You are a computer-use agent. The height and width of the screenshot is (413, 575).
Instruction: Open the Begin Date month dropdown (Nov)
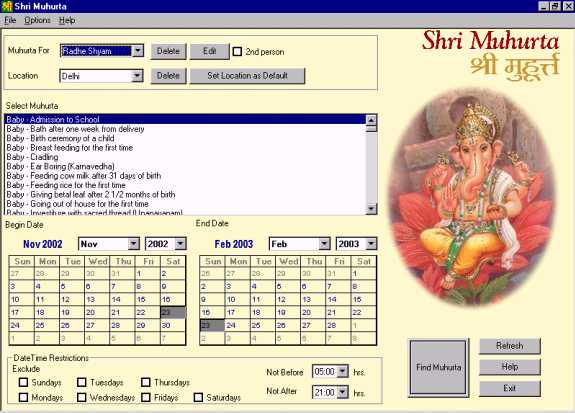pos(133,244)
